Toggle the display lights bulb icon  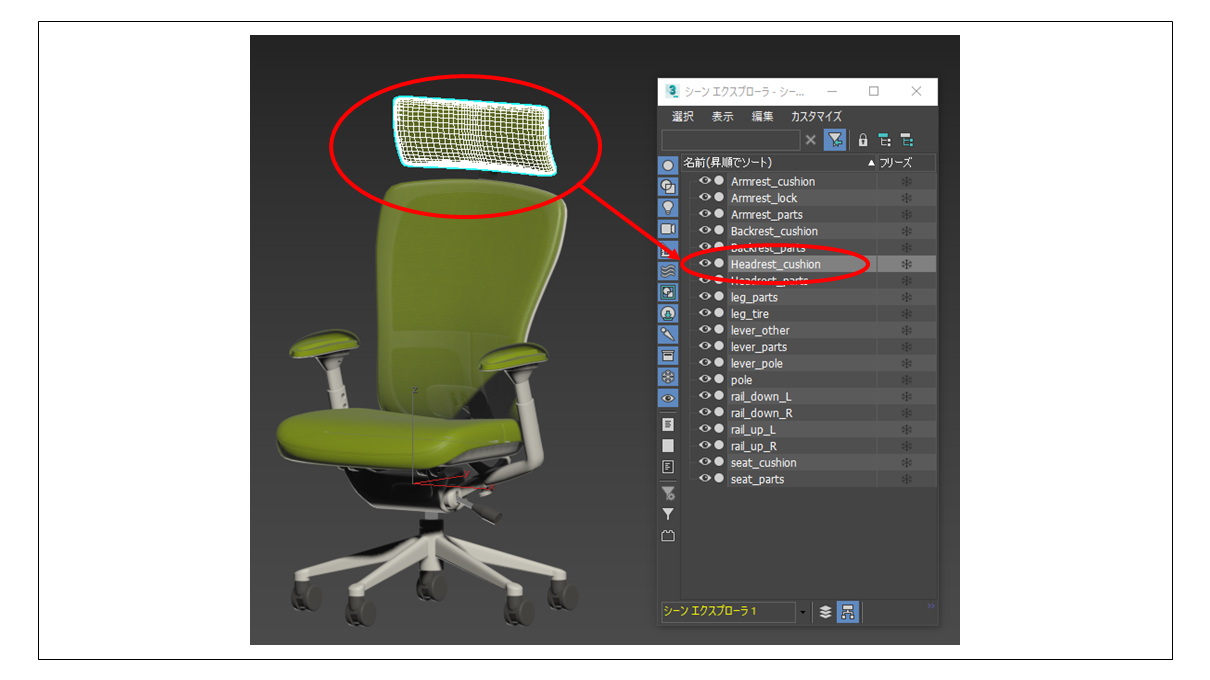(x=668, y=208)
